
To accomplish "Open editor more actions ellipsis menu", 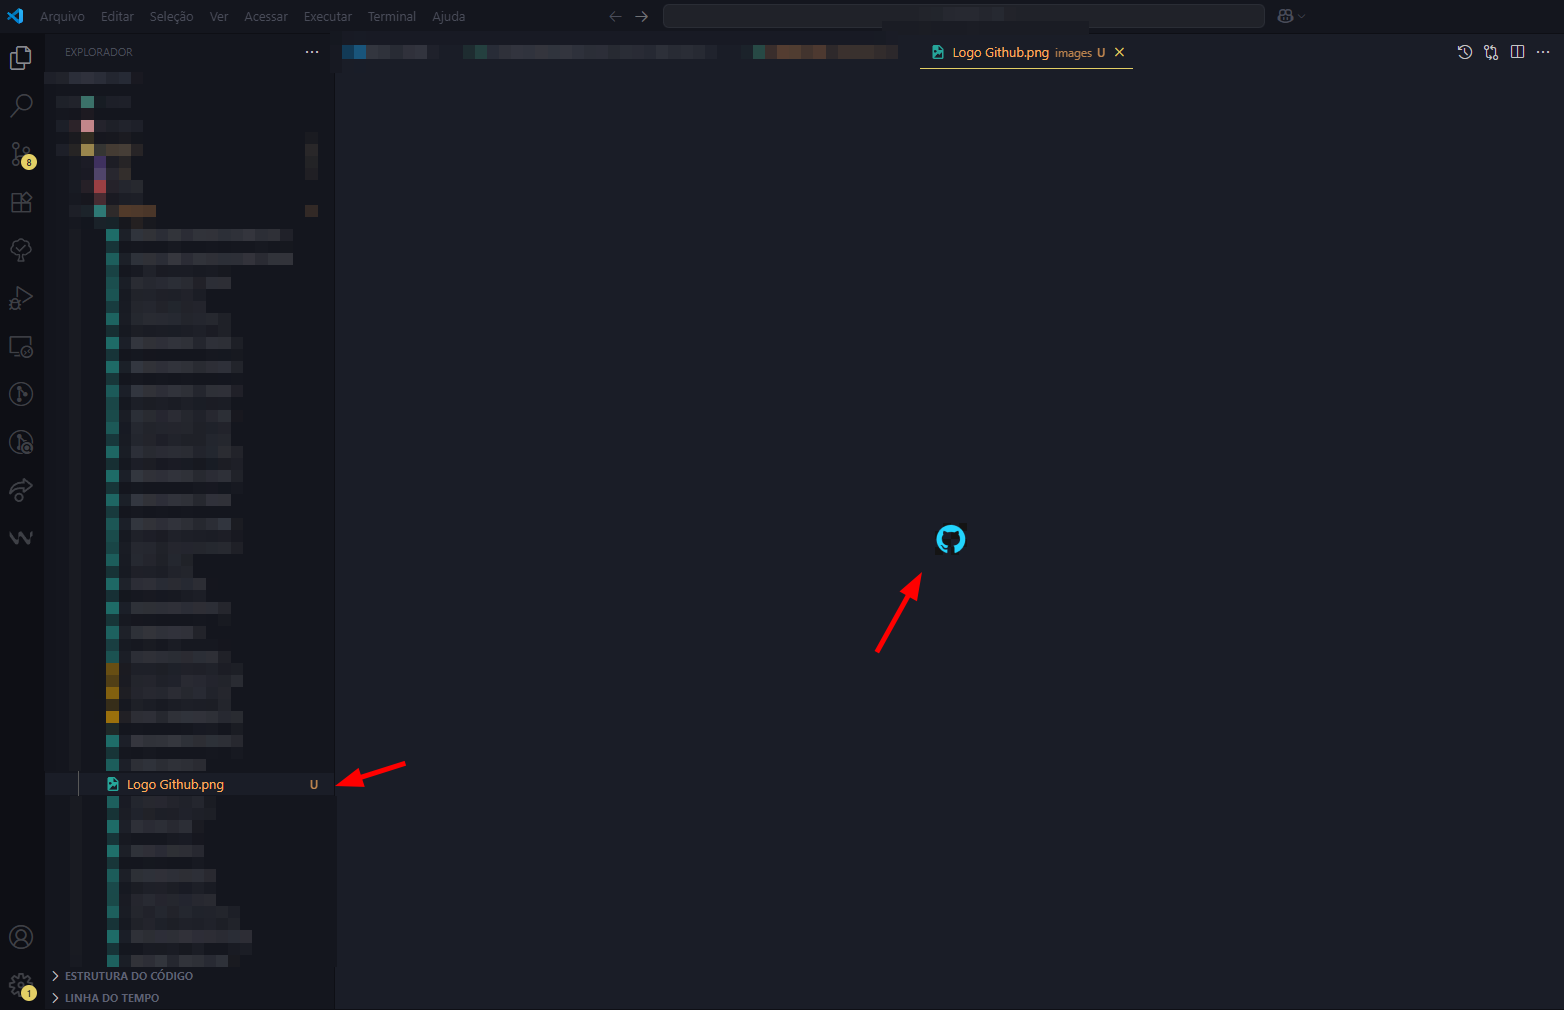I will [x=1543, y=52].
